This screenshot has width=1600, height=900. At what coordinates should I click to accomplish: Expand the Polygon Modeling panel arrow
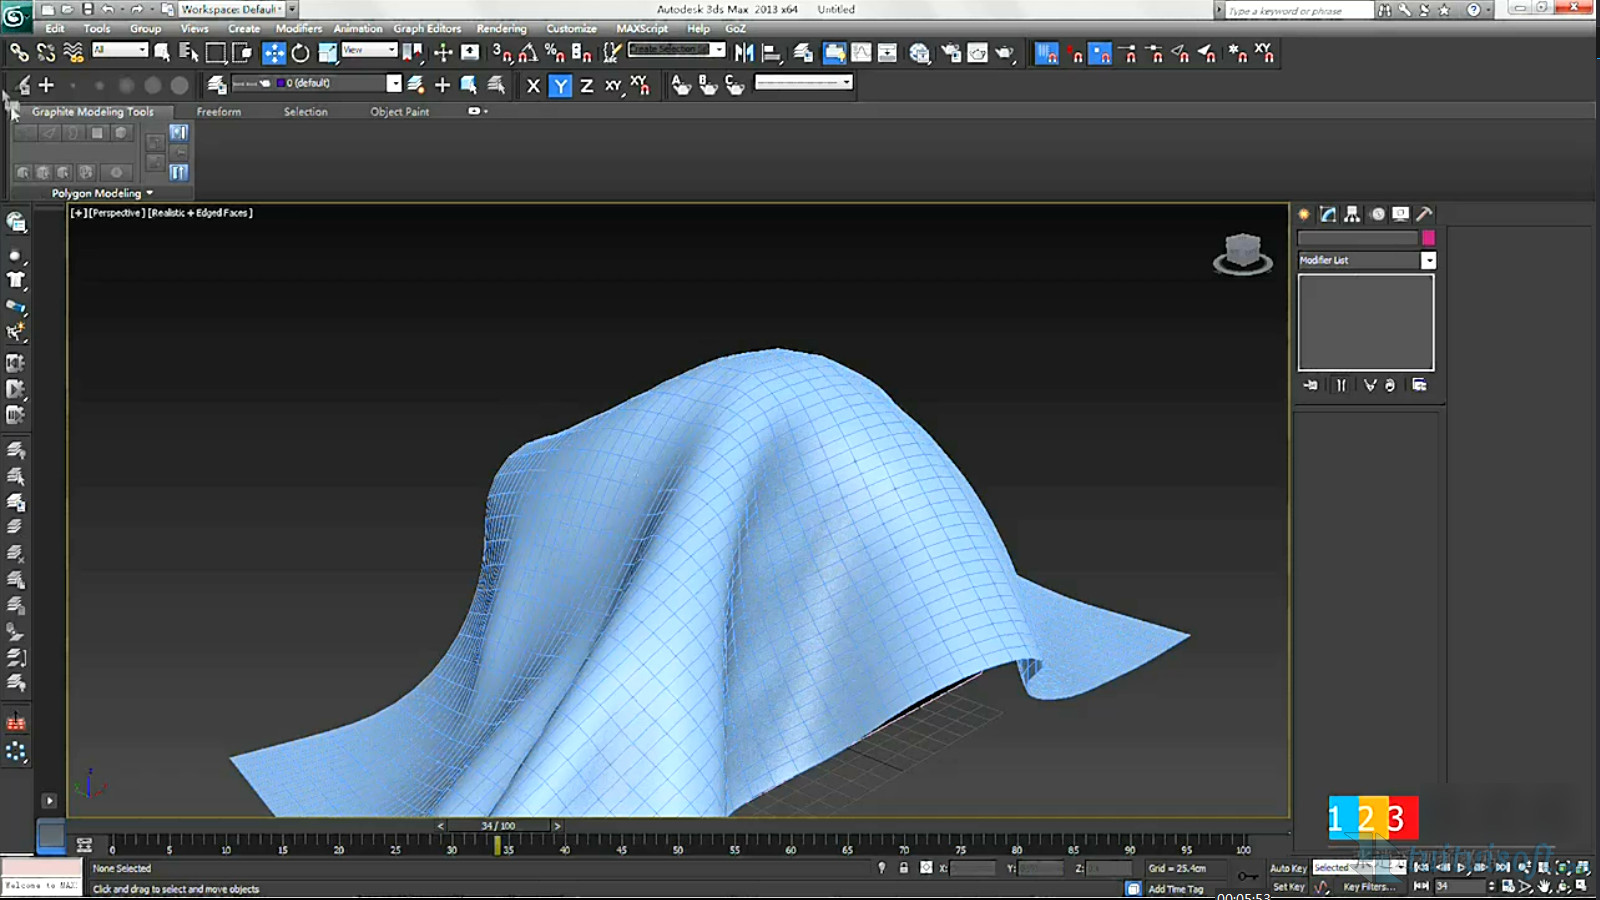(150, 193)
